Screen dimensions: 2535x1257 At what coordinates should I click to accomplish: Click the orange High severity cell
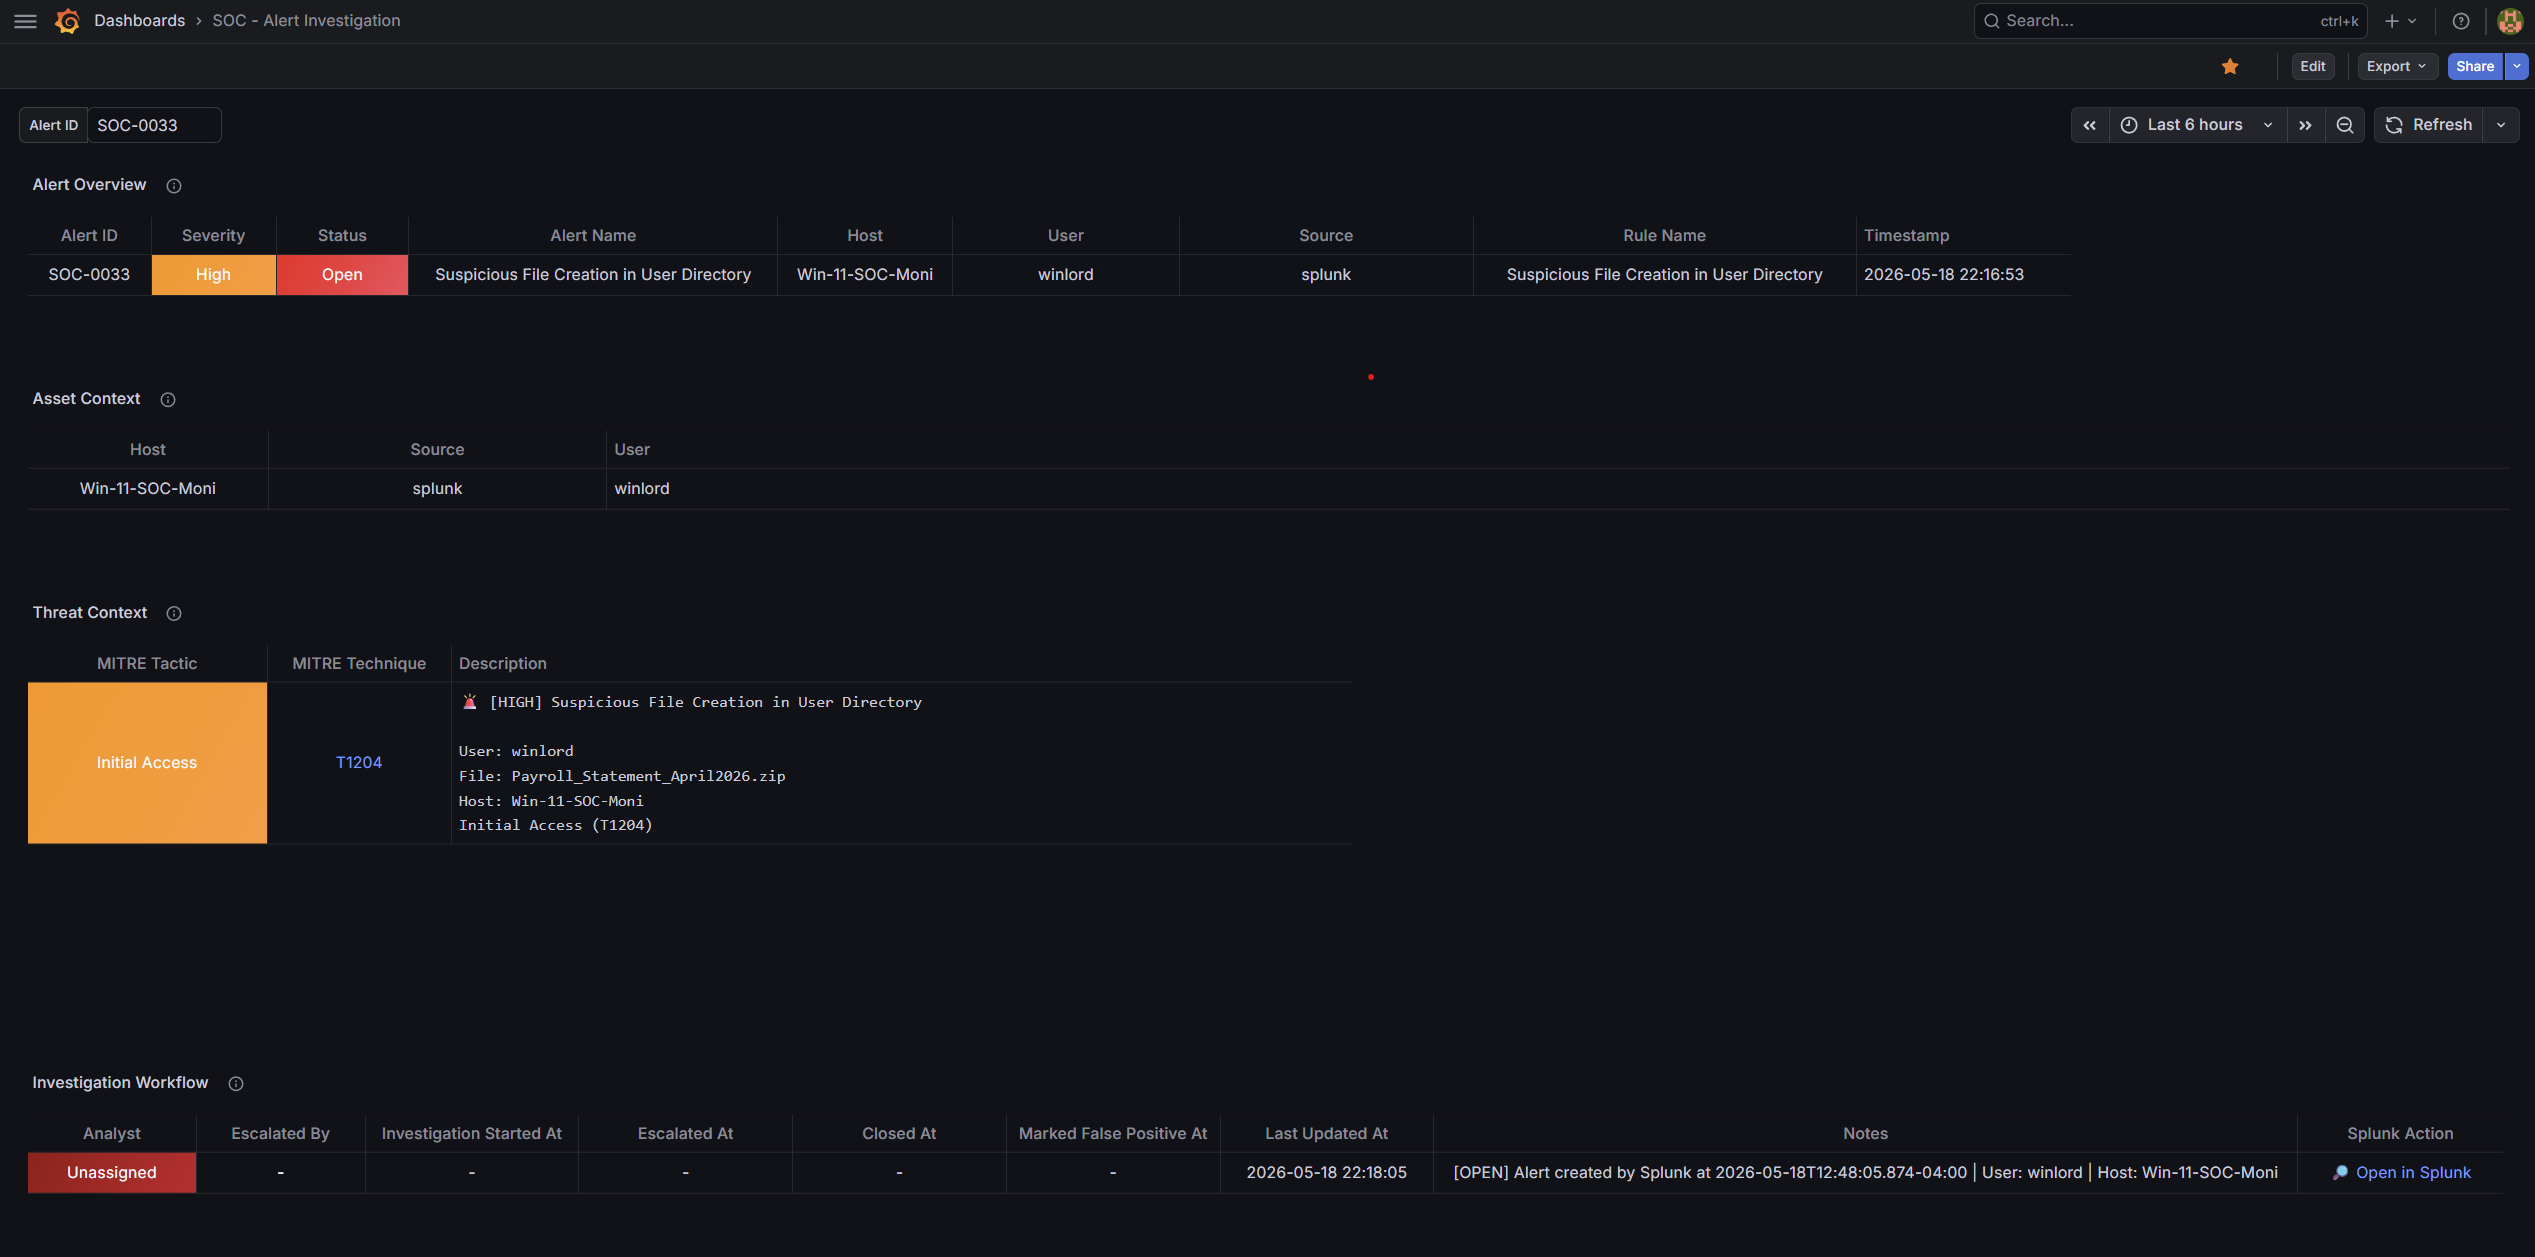213,274
